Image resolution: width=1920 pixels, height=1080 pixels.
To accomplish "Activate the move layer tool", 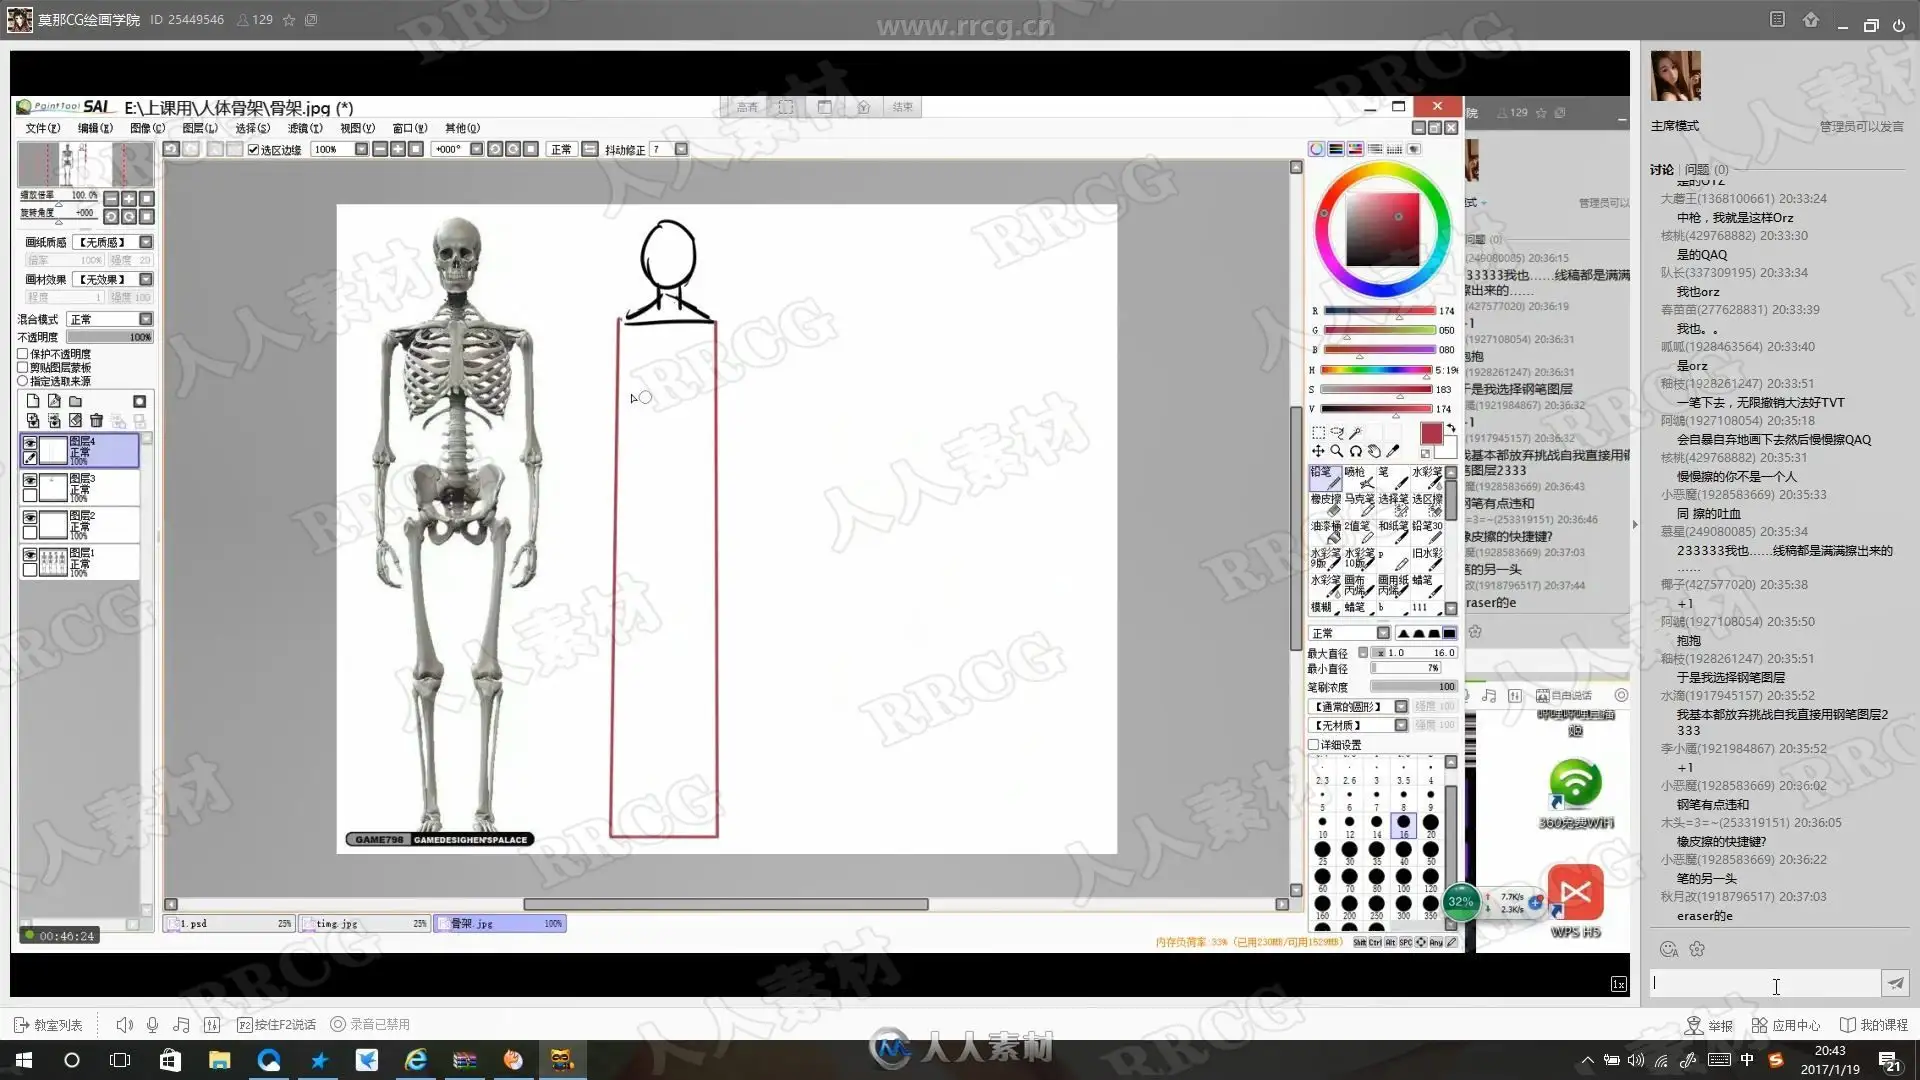I will coord(1318,451).
